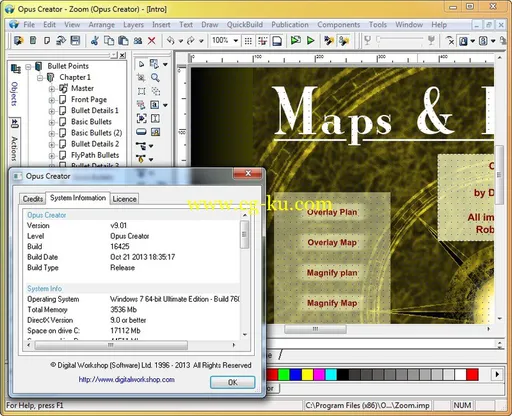Select Basic Bullets (2) page in tree
The image size is (512, 416).
(96, 133)
